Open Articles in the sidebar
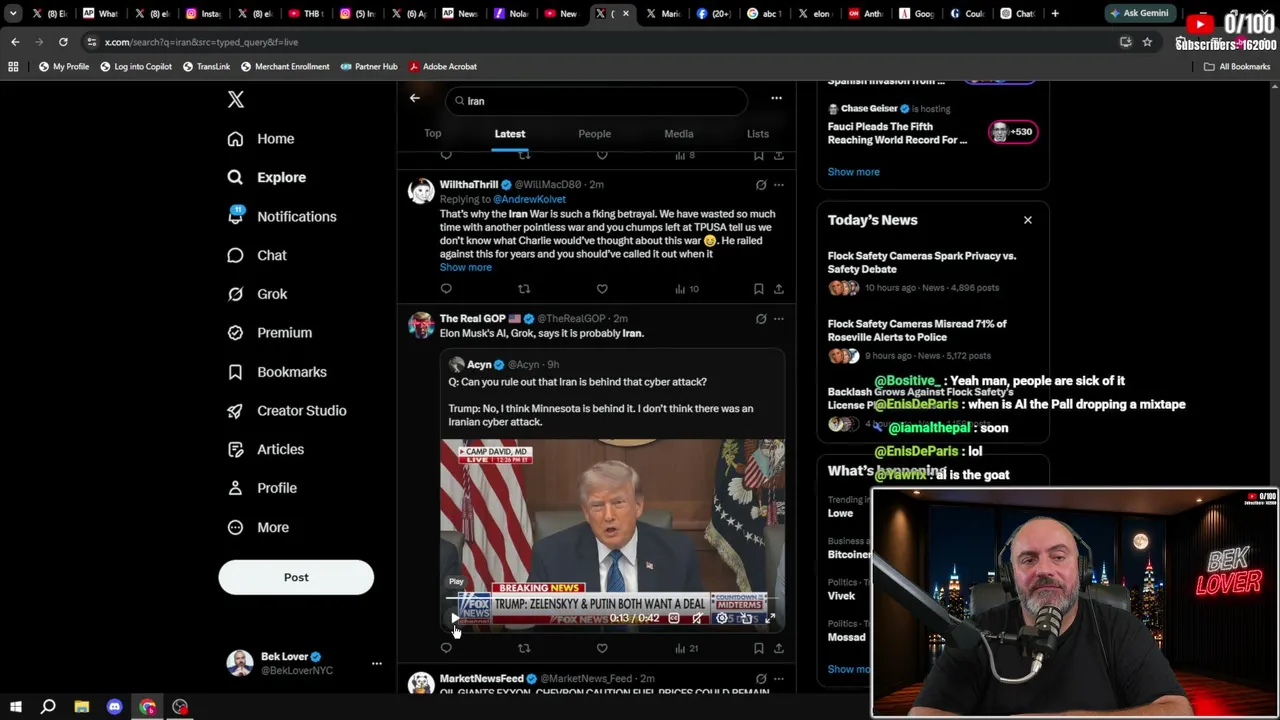The width and height of the screenshot is (1280, 720). (x=266, y=450)
